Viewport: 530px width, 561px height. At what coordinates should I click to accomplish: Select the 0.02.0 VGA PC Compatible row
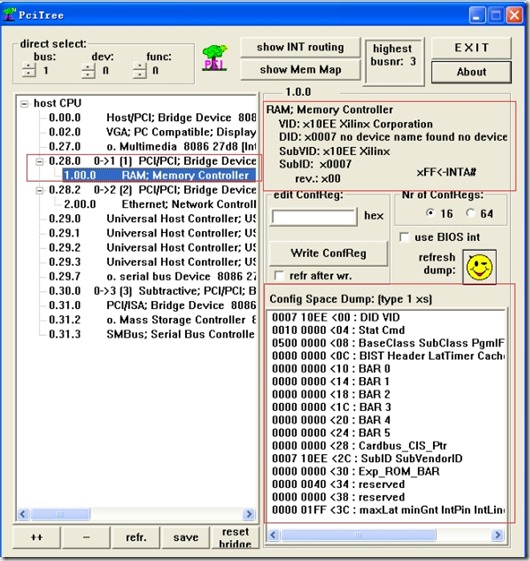[152, 132]
